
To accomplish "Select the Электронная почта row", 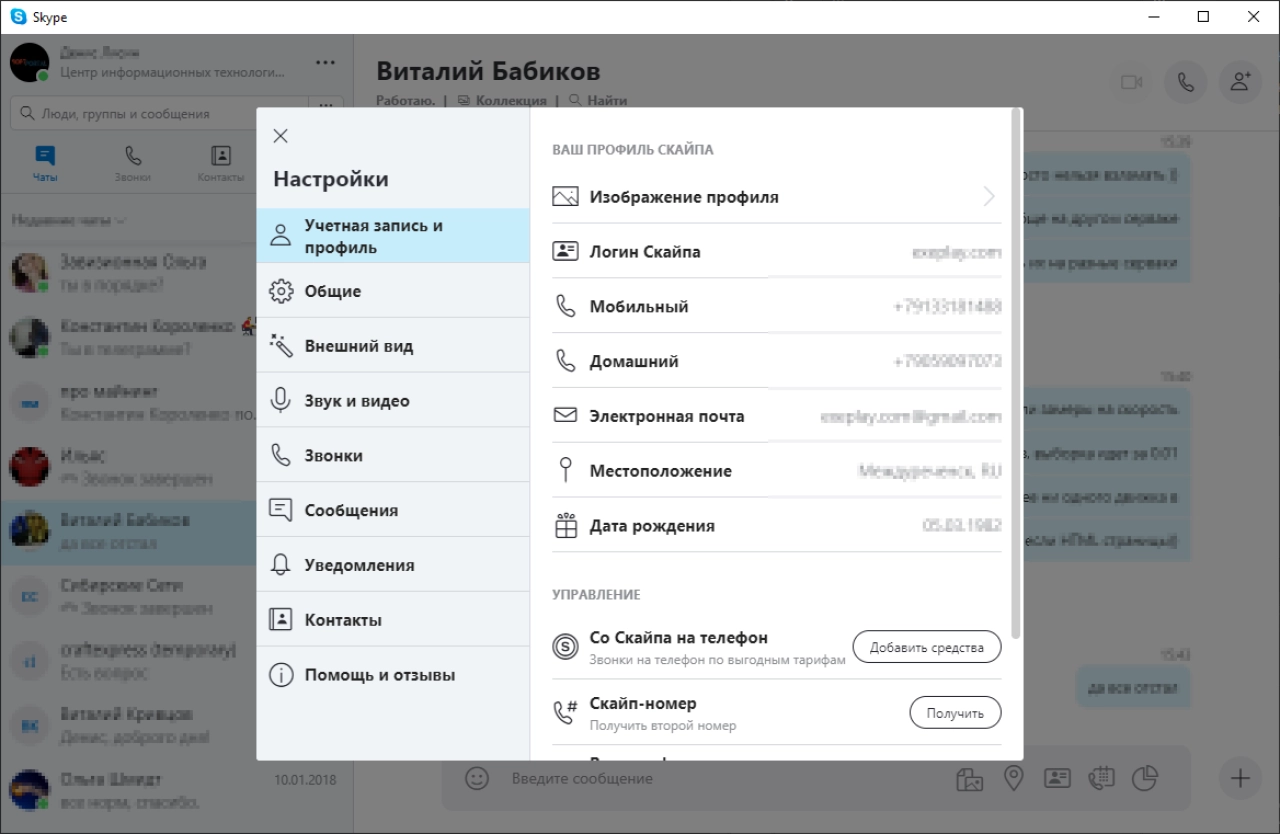I will click(776, 416).
